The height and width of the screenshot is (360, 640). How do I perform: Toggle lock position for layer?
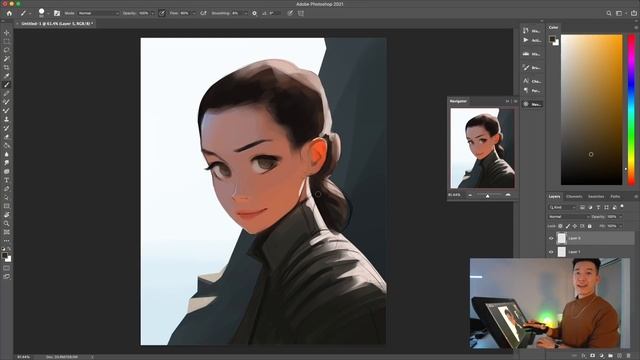575,226
